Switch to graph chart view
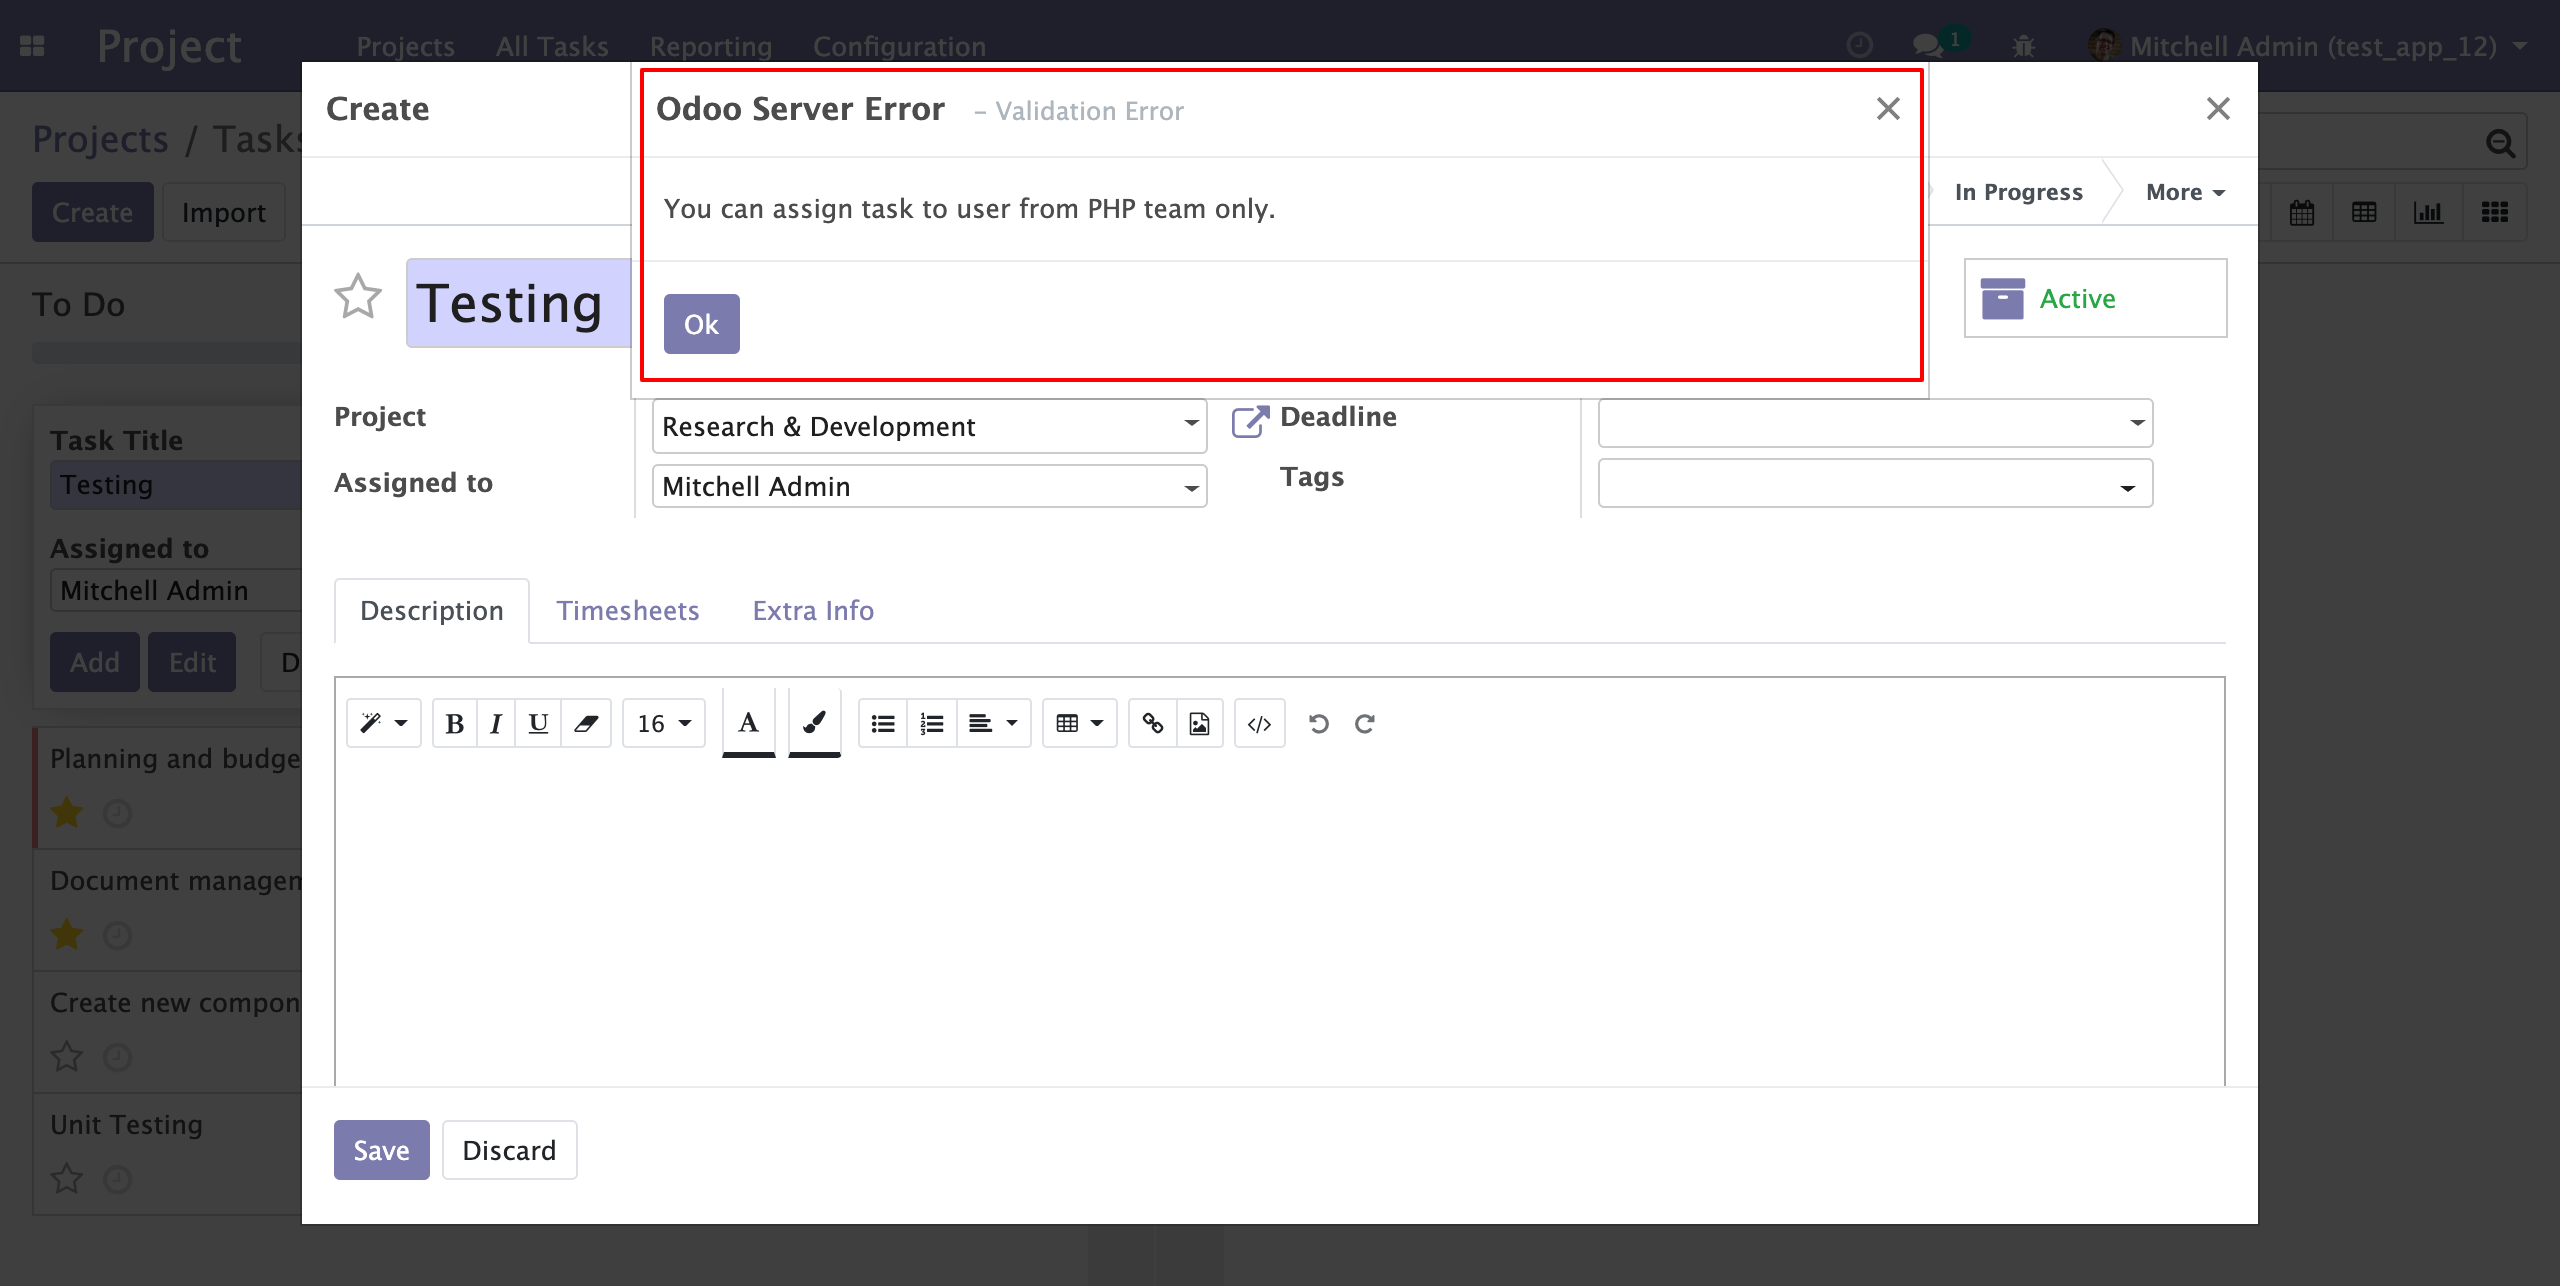 coord(2428,212)
